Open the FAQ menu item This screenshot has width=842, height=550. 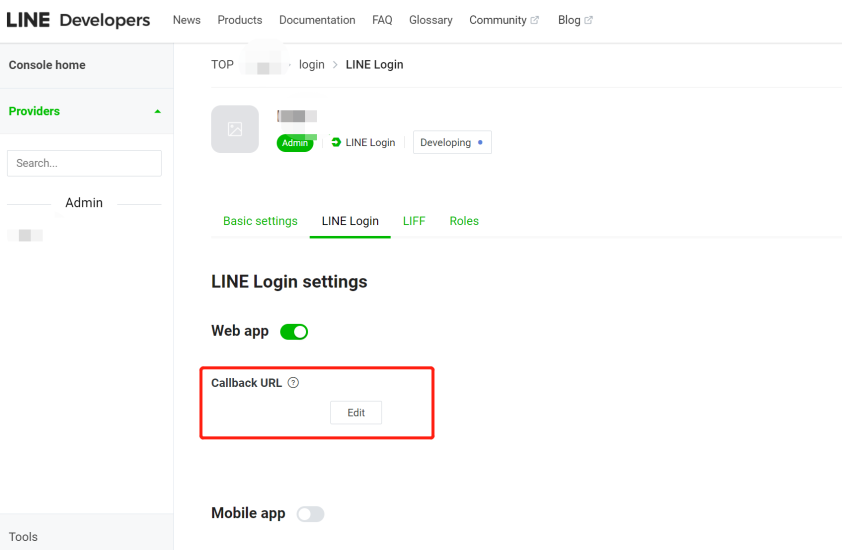pyautogui.click(x=382, y=20)
